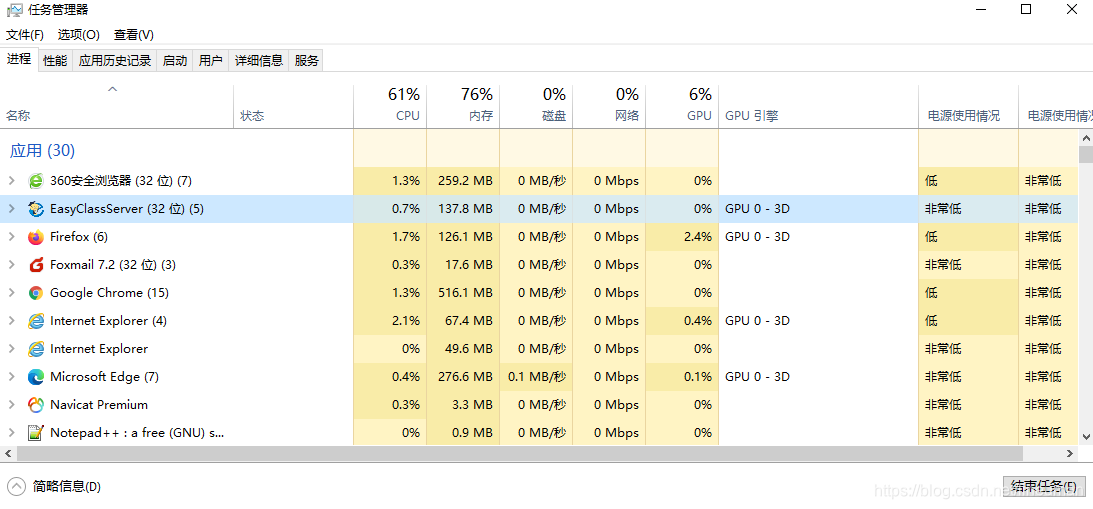Open the 文件(F) menu
The image size is (1093, 509).
pyautogui.click(x=25, y=35)
